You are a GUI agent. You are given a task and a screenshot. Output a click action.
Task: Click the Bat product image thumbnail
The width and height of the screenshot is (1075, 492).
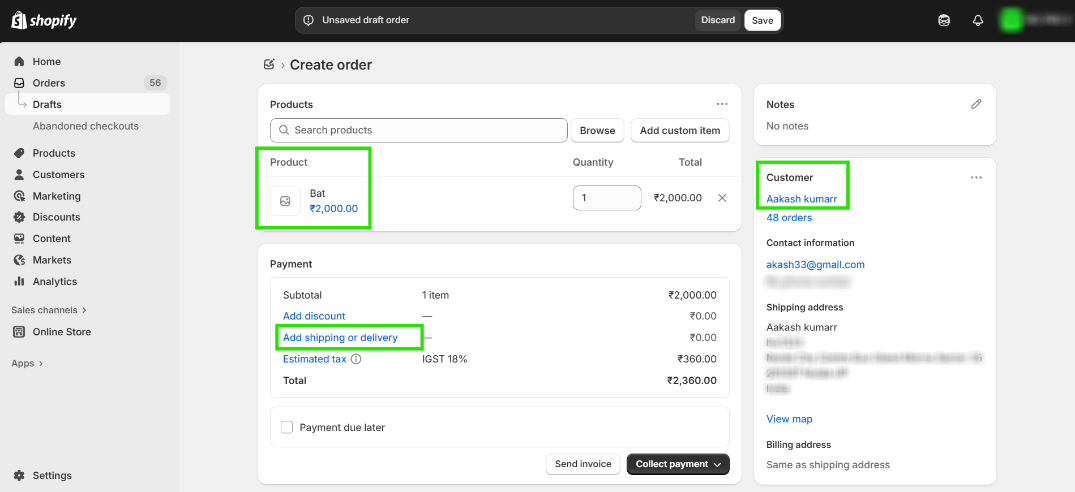tap(285, 201)
